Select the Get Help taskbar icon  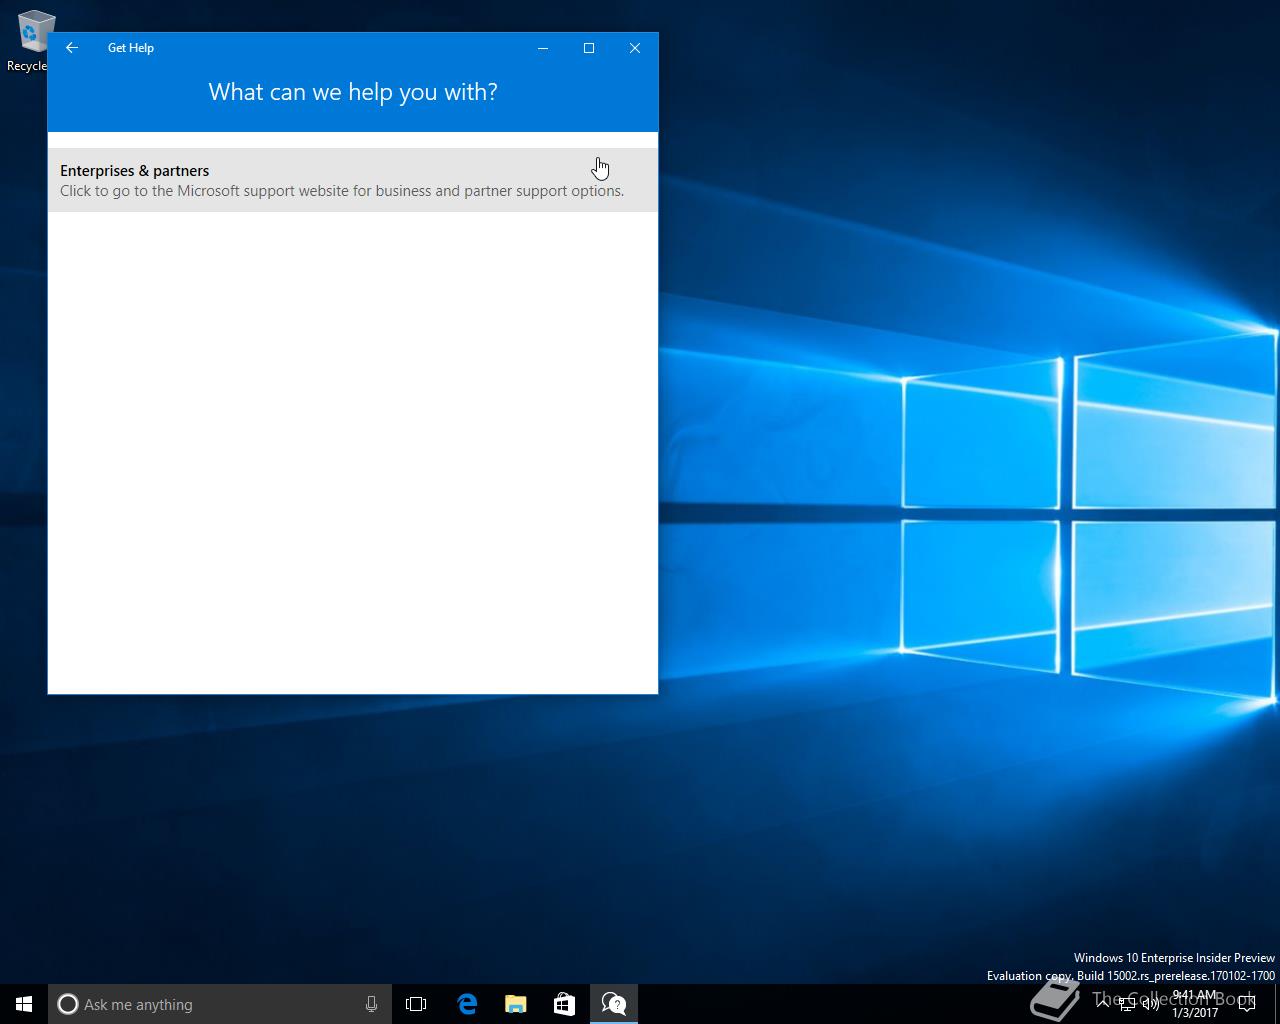[x=613, y=1004]
